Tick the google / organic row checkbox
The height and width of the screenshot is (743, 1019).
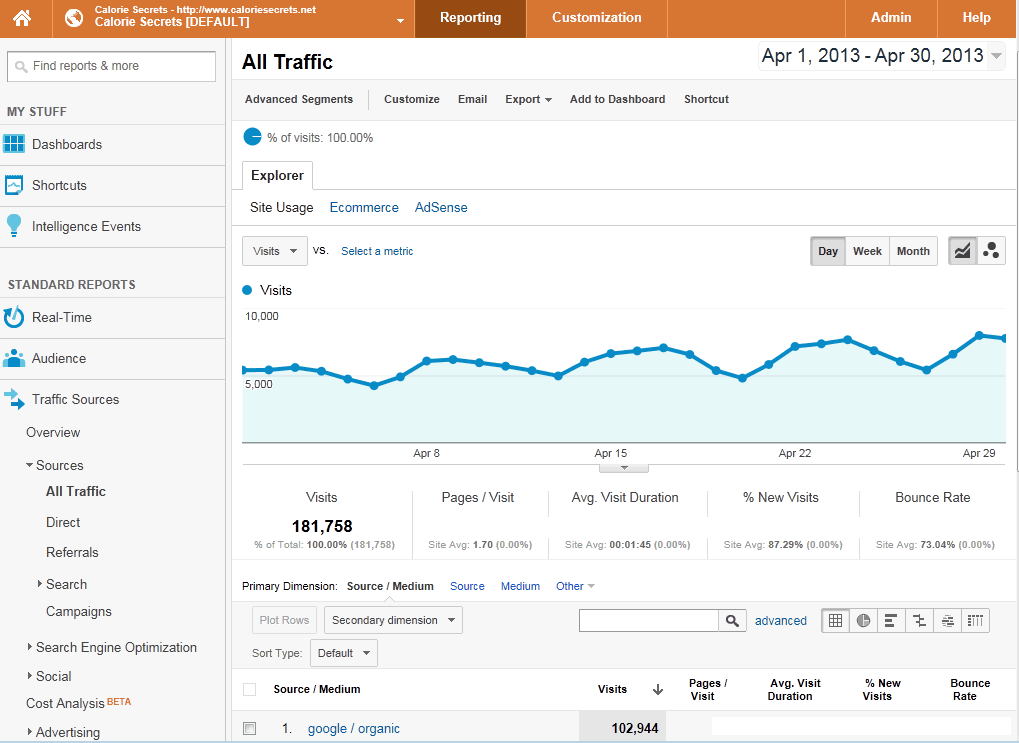250,729
